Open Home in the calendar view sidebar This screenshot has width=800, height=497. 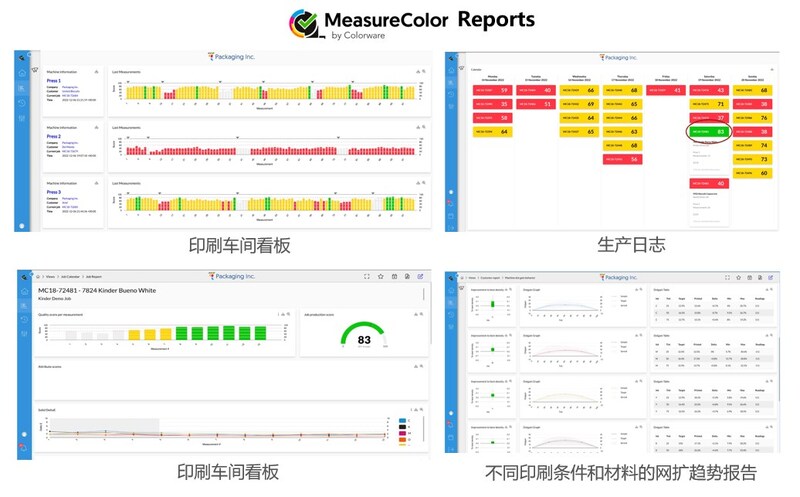click(x=451, y=70)
